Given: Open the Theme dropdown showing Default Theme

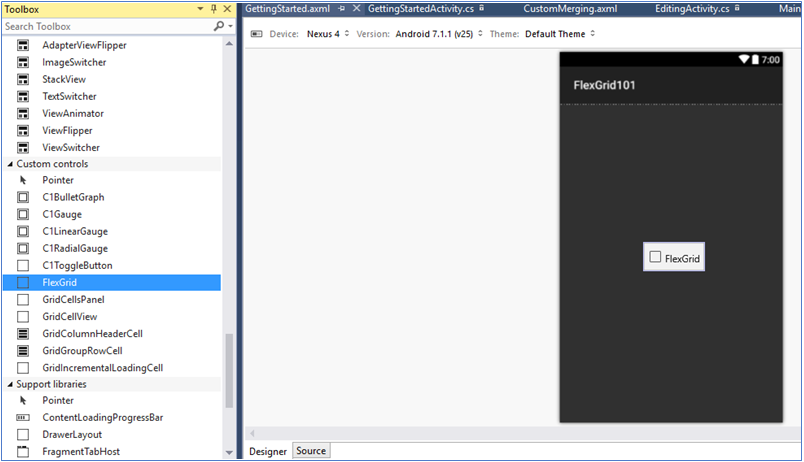Looking at the screenshot, I should click(x=559, y=34).
